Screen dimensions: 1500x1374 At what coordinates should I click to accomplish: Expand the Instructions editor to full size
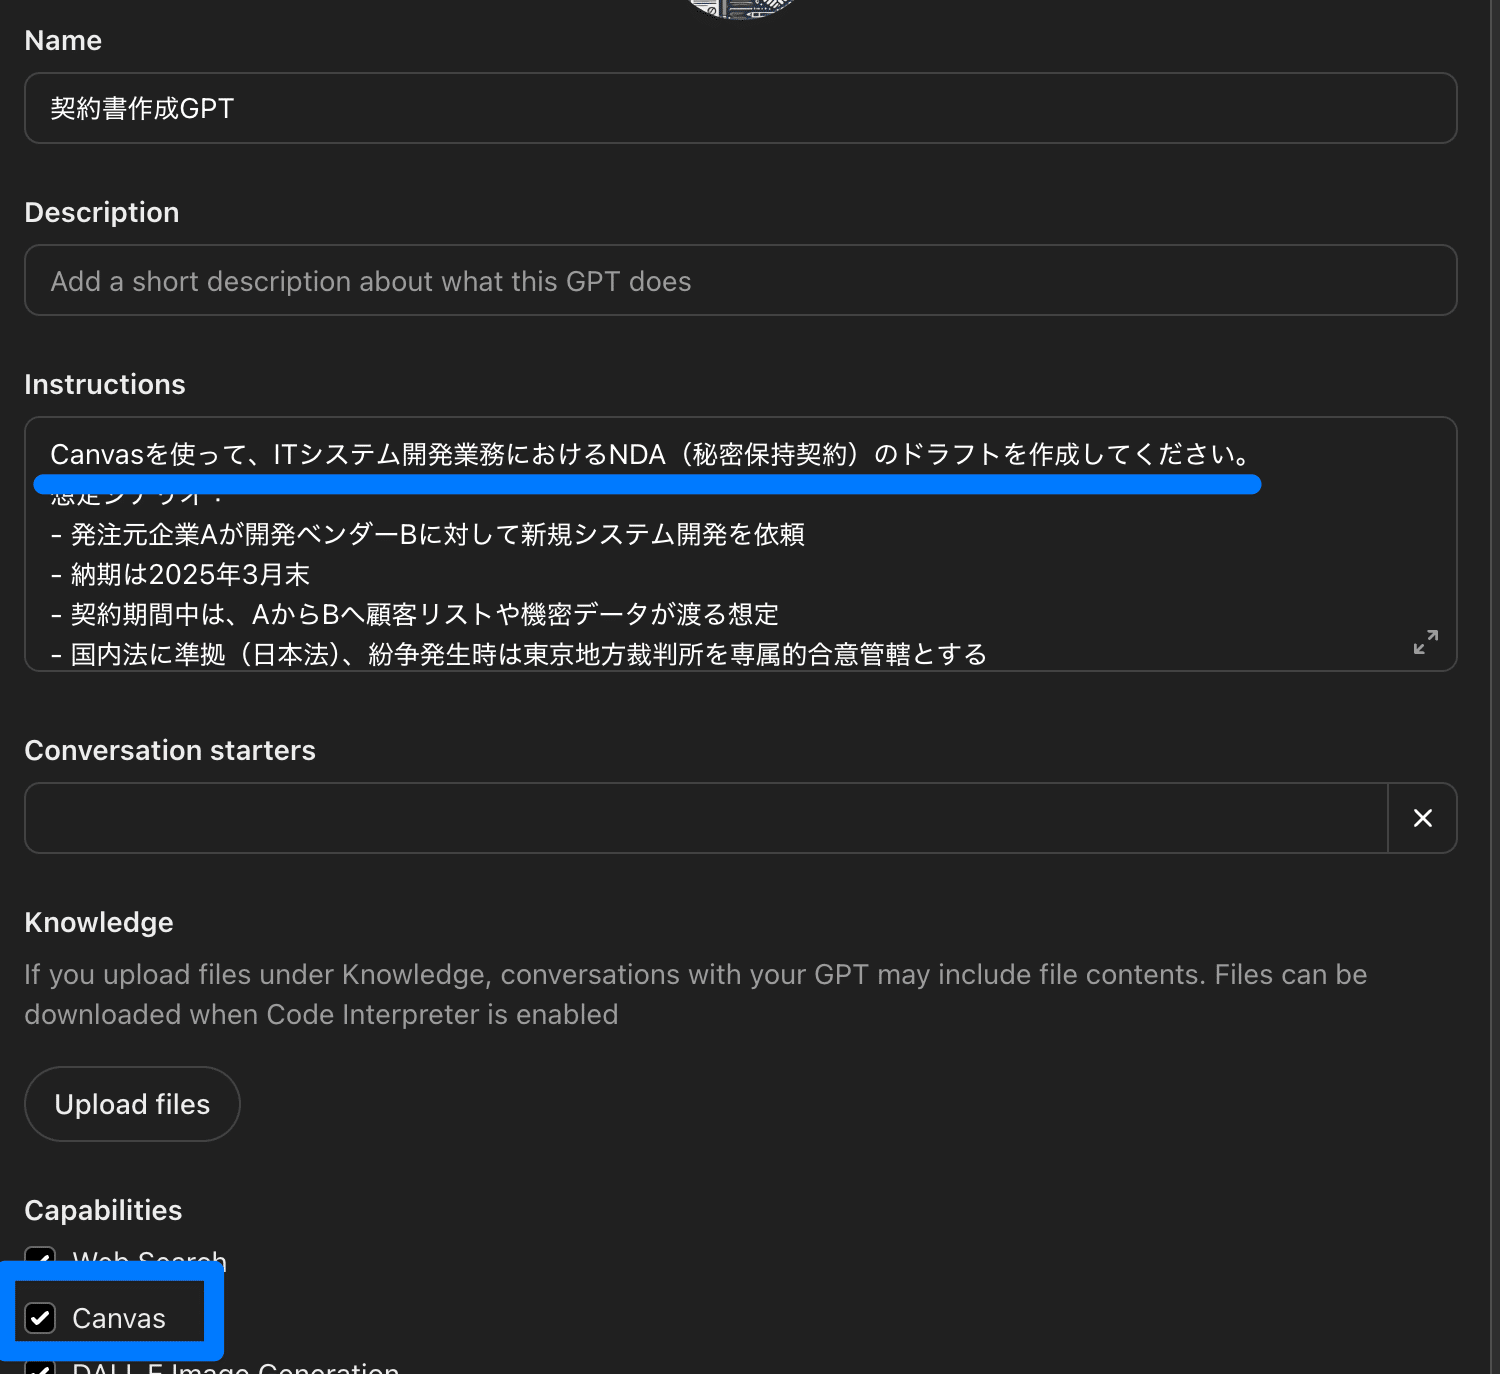click(x=1425, y=642)
